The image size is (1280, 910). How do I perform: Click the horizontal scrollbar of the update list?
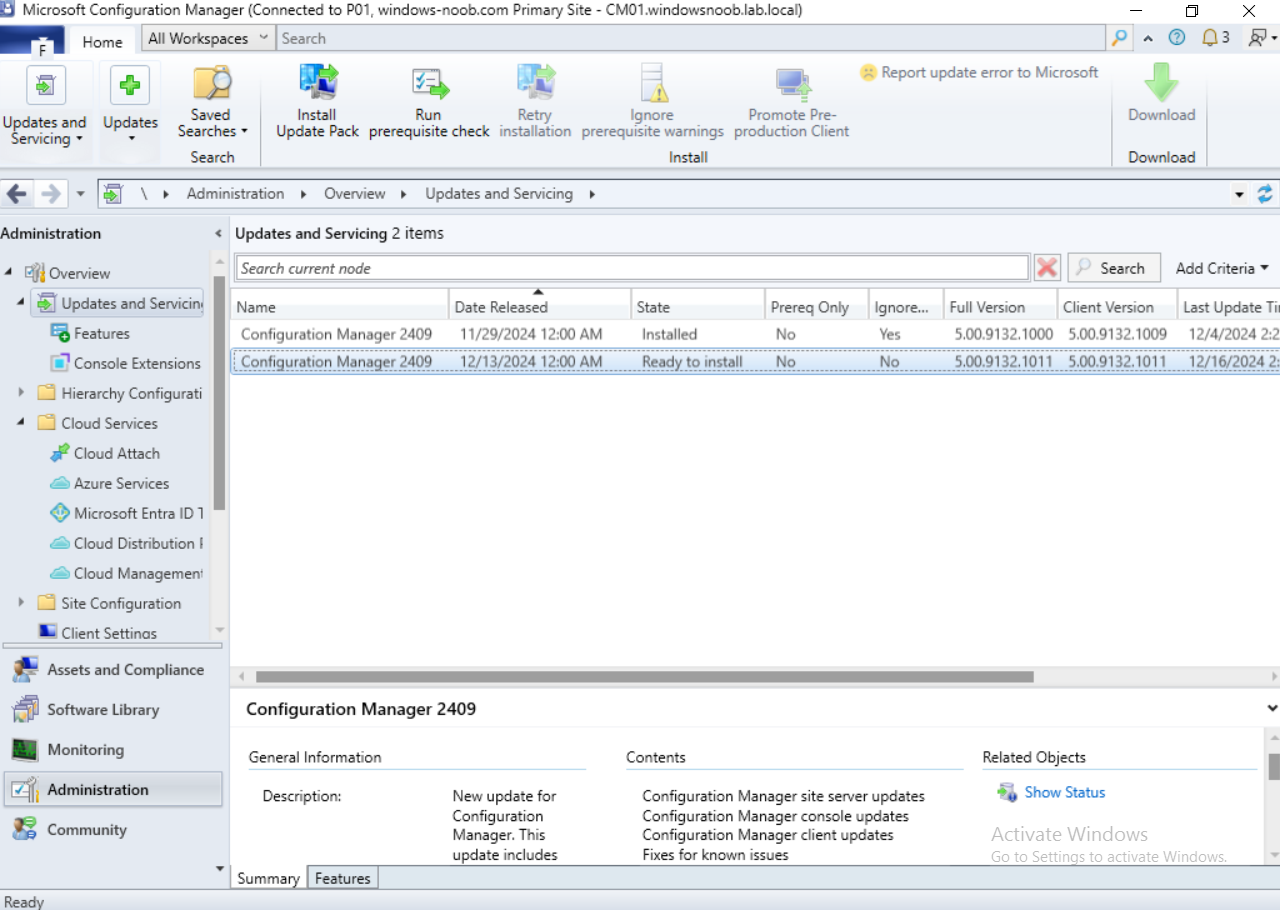(644, 677)
